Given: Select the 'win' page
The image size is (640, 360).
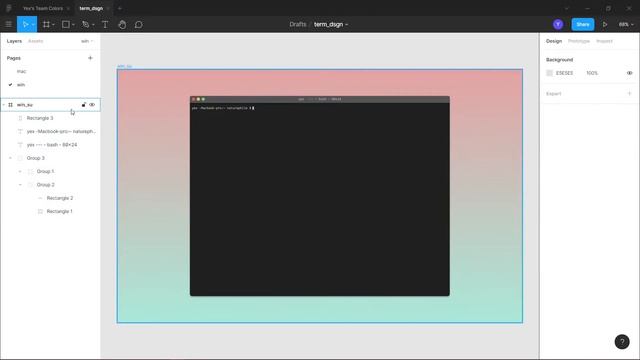Looking at the screenshot, I should [21, 85].
